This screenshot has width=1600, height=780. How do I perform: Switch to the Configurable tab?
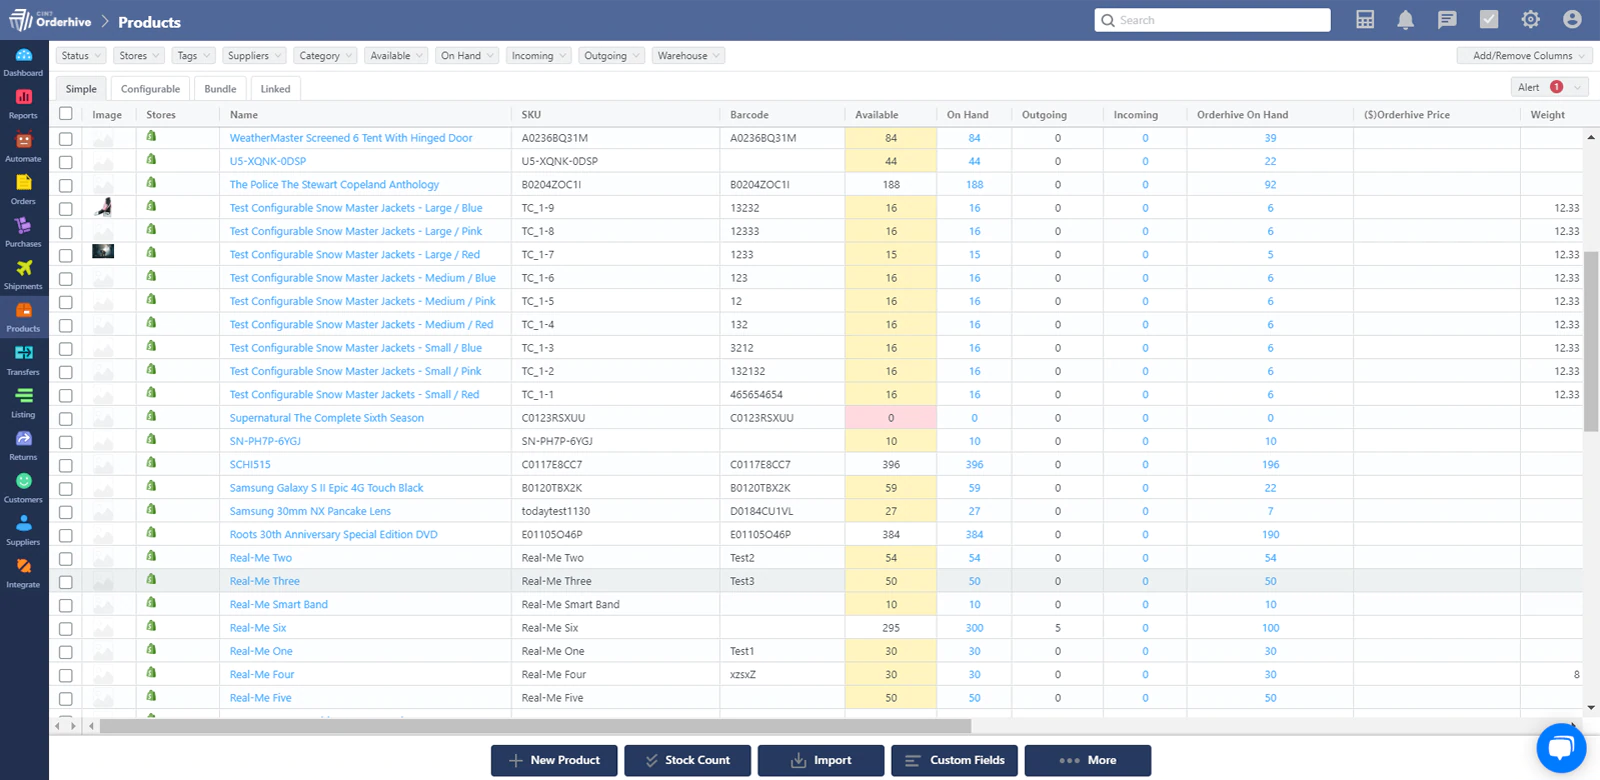pyautogui.click(x=150, y=89)
